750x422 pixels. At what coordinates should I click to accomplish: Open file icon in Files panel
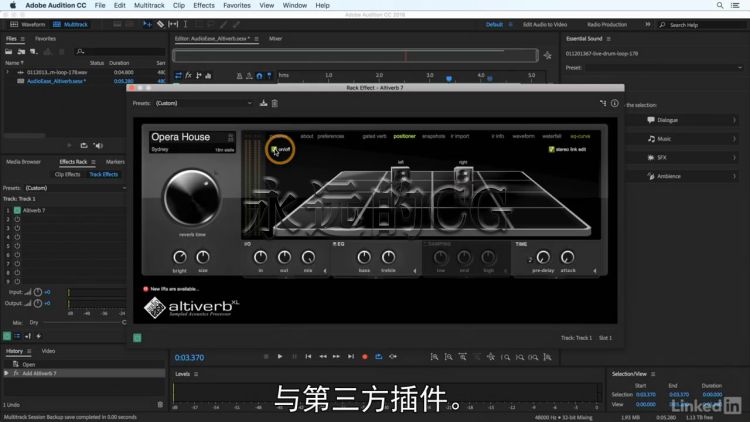tap(9, 51)
